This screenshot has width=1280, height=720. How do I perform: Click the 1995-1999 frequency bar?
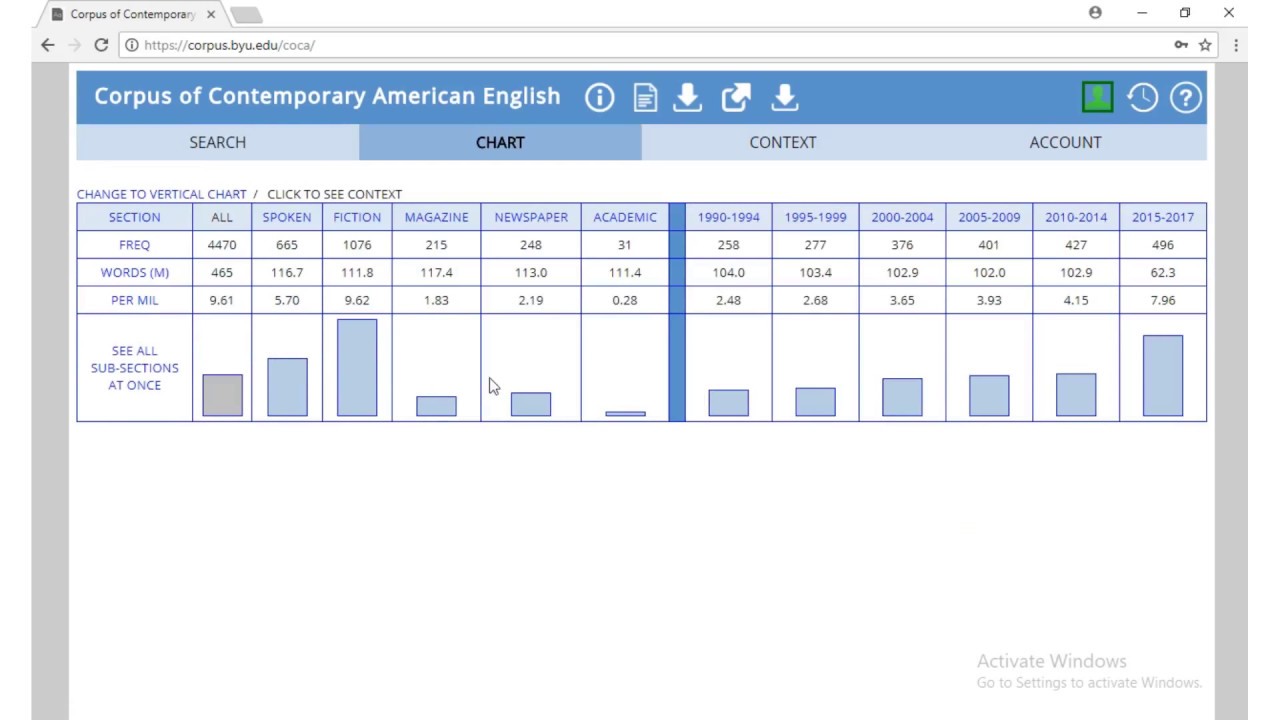[815, 402]
